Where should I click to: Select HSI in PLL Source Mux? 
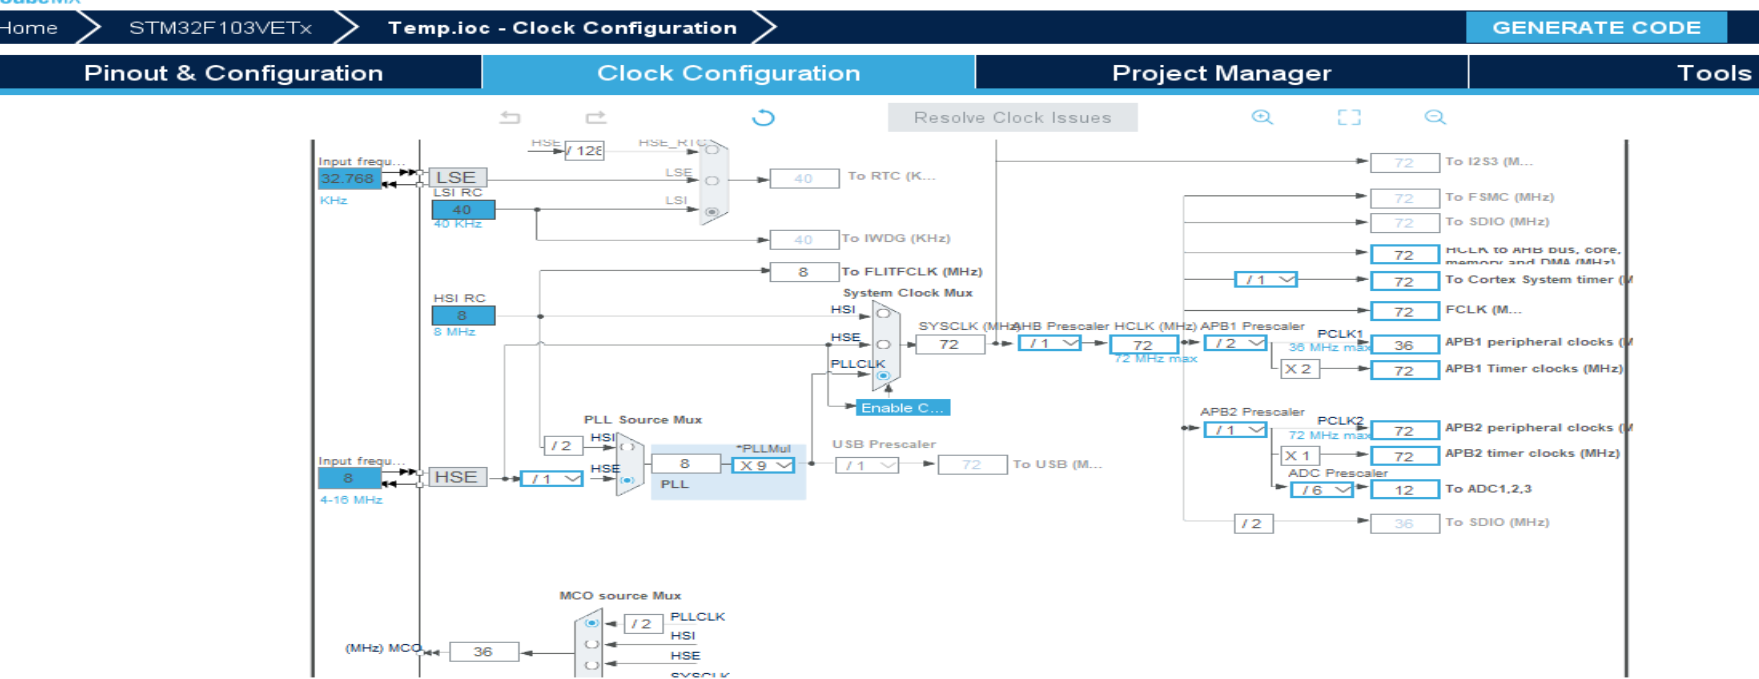tap(628, 447)
